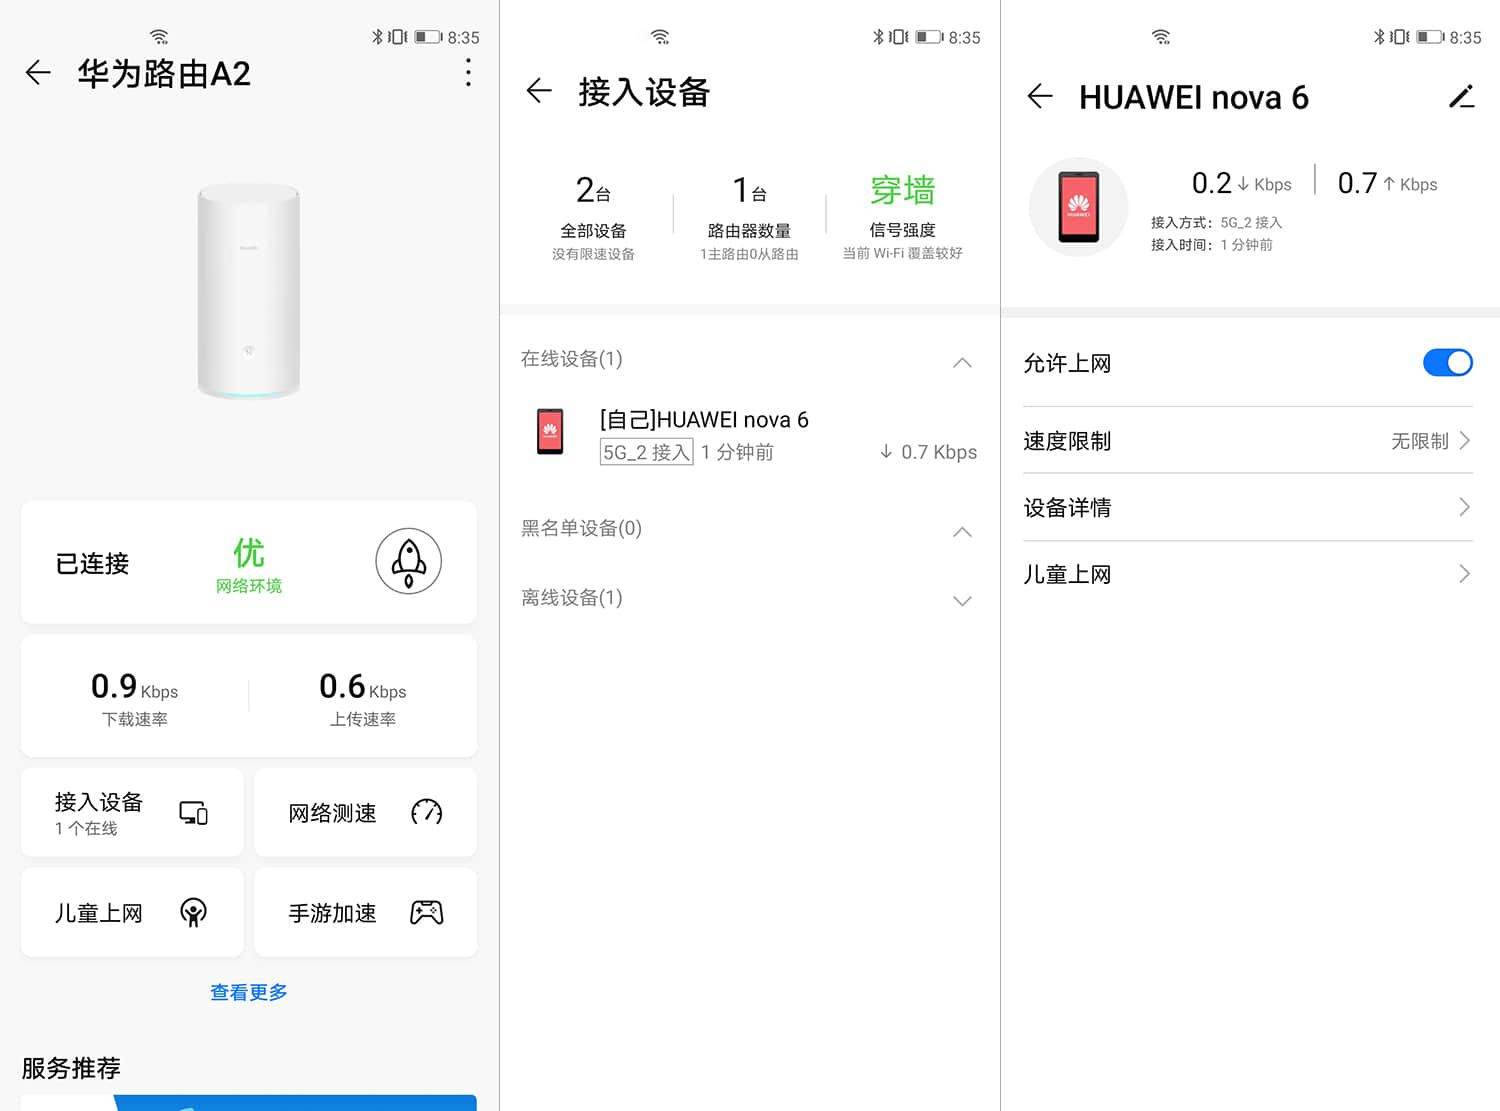The width and height of the screenshot is (1500, 1111).
Task: Tap Wi-Fi status icon on first screen
Action: tap(159, 36)
